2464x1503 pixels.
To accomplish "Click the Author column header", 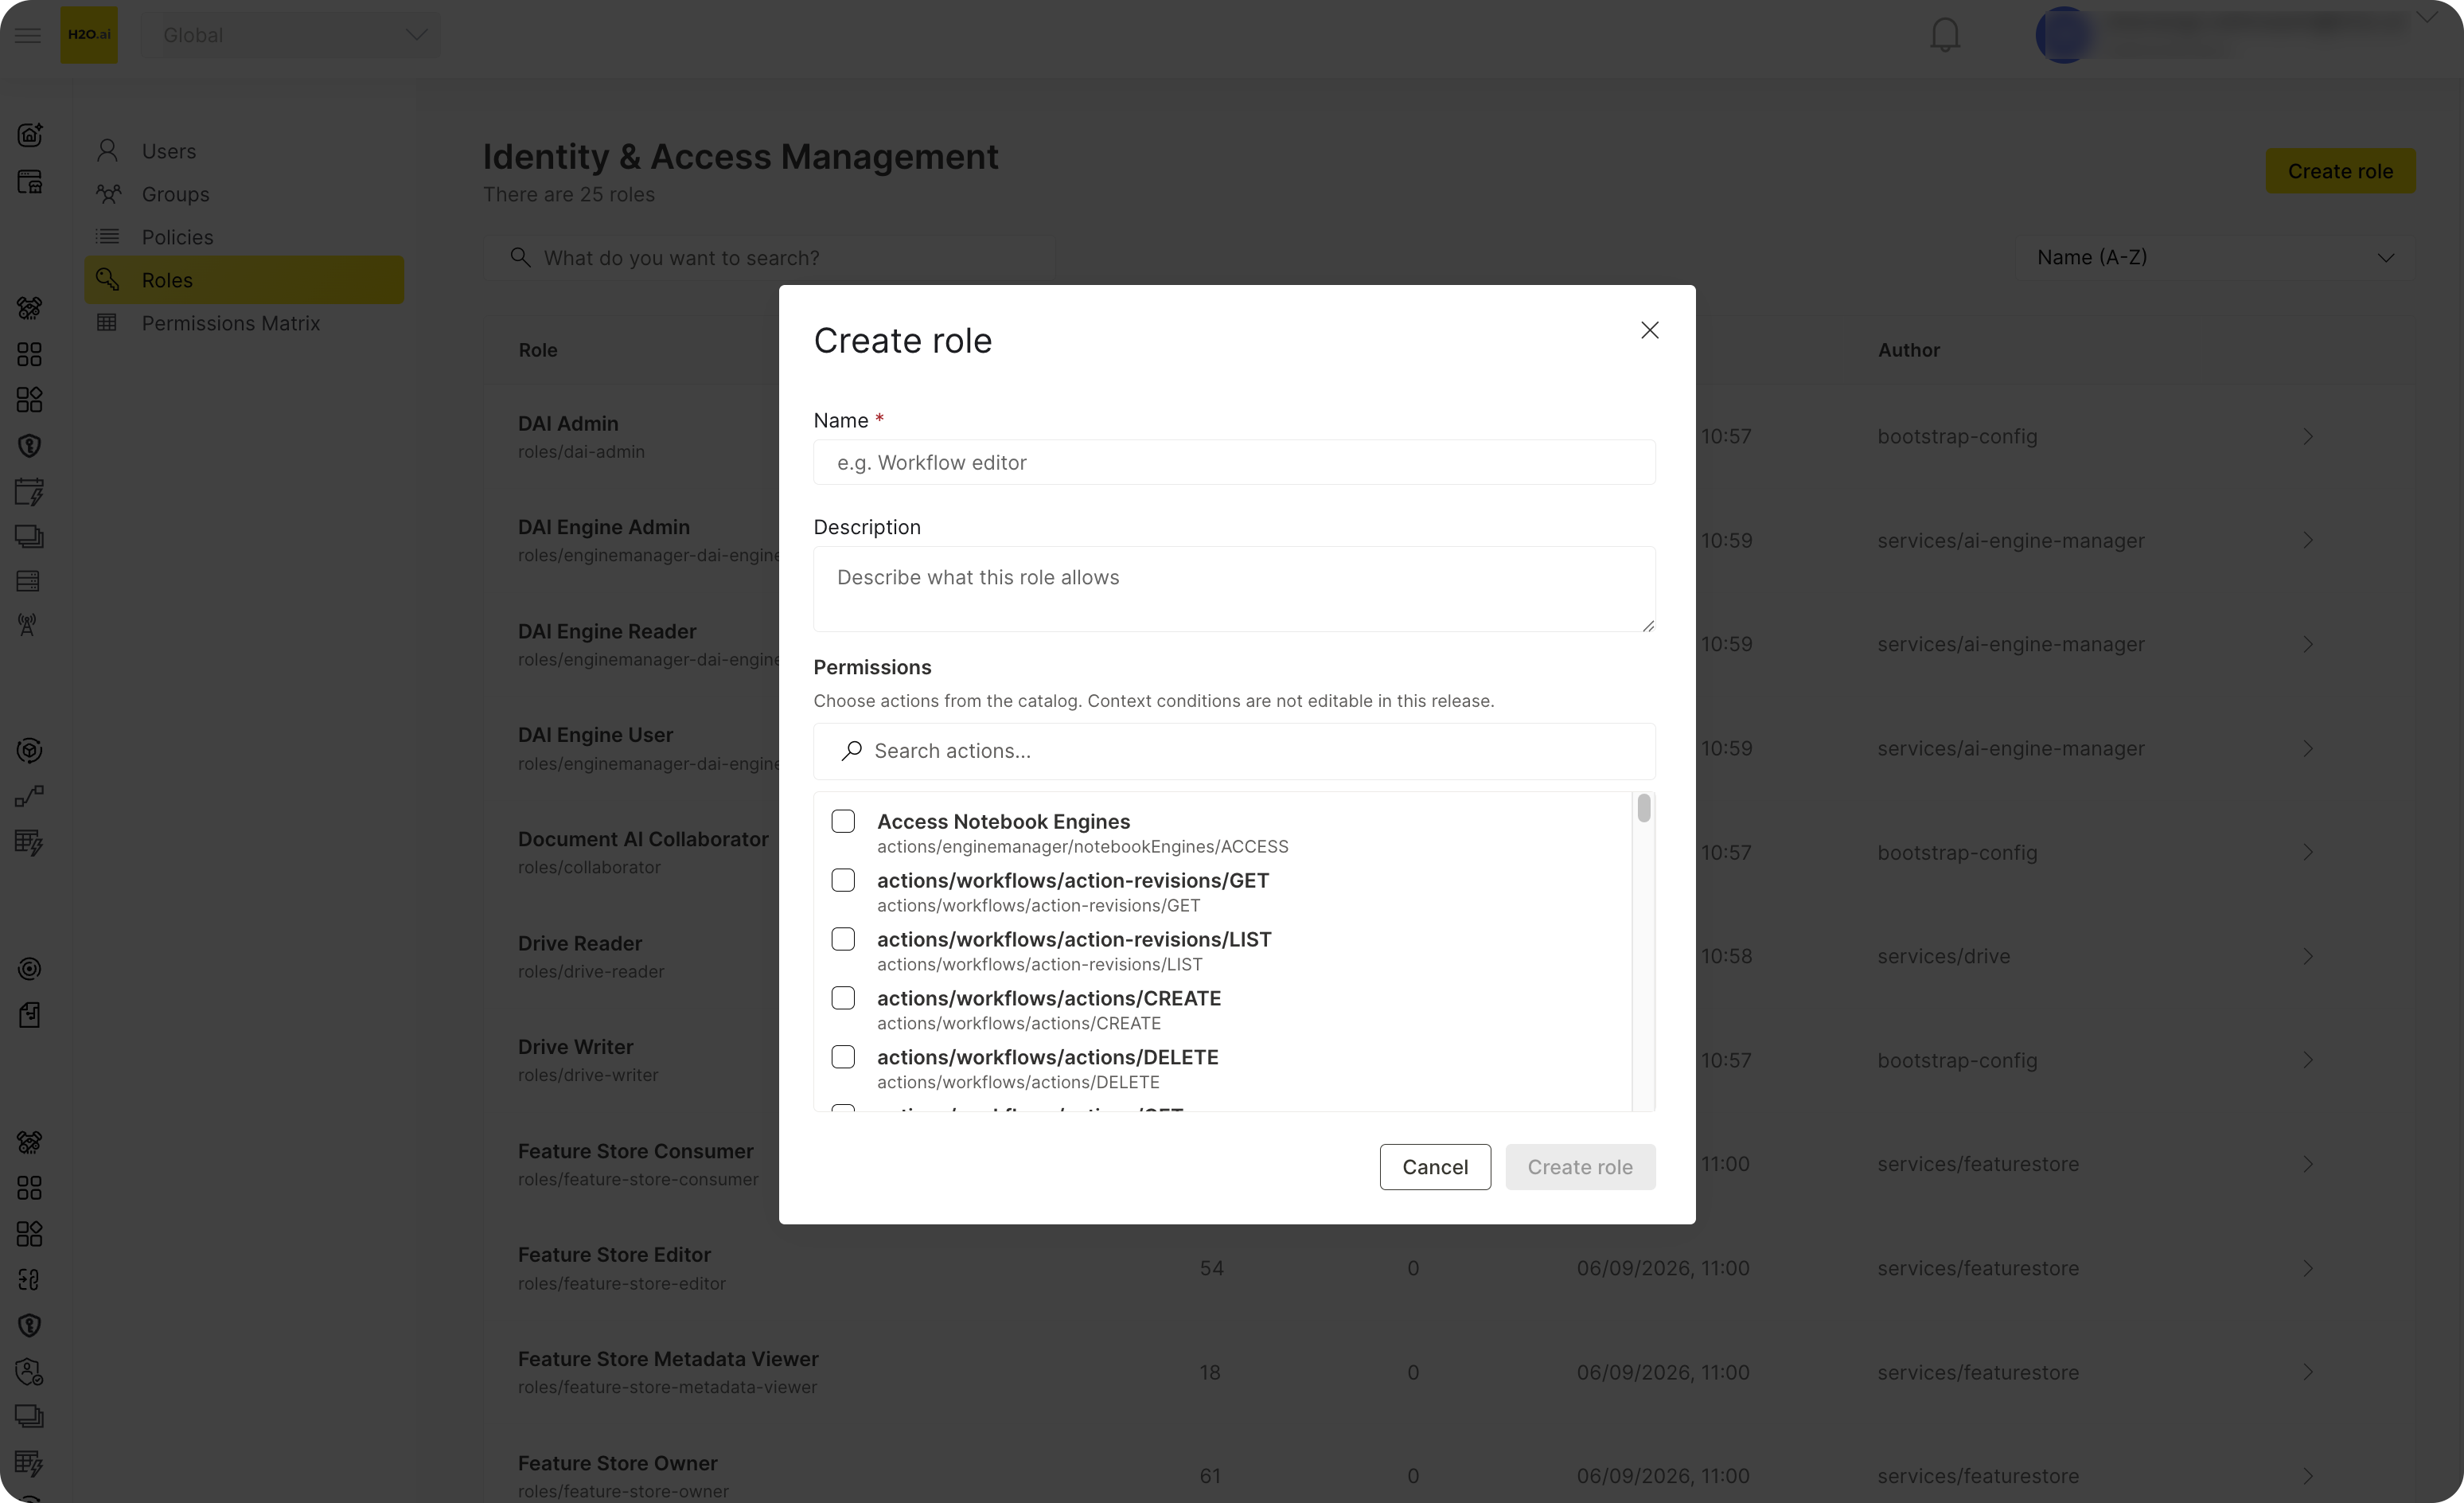I will coord(1908,350).
